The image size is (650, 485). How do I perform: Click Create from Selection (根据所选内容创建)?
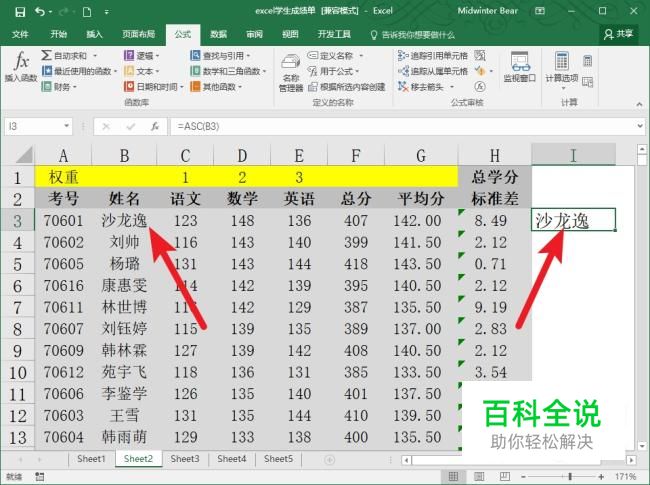pyautogui.click(x=347, y=87)
